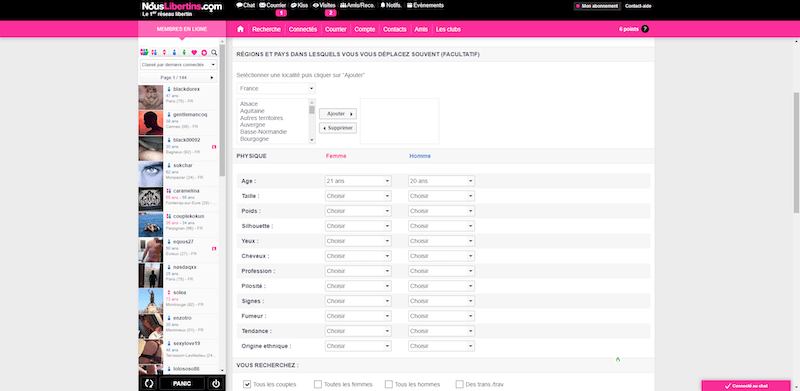Open the Homme Fumeur dropdown

click(x=441, y=316)
